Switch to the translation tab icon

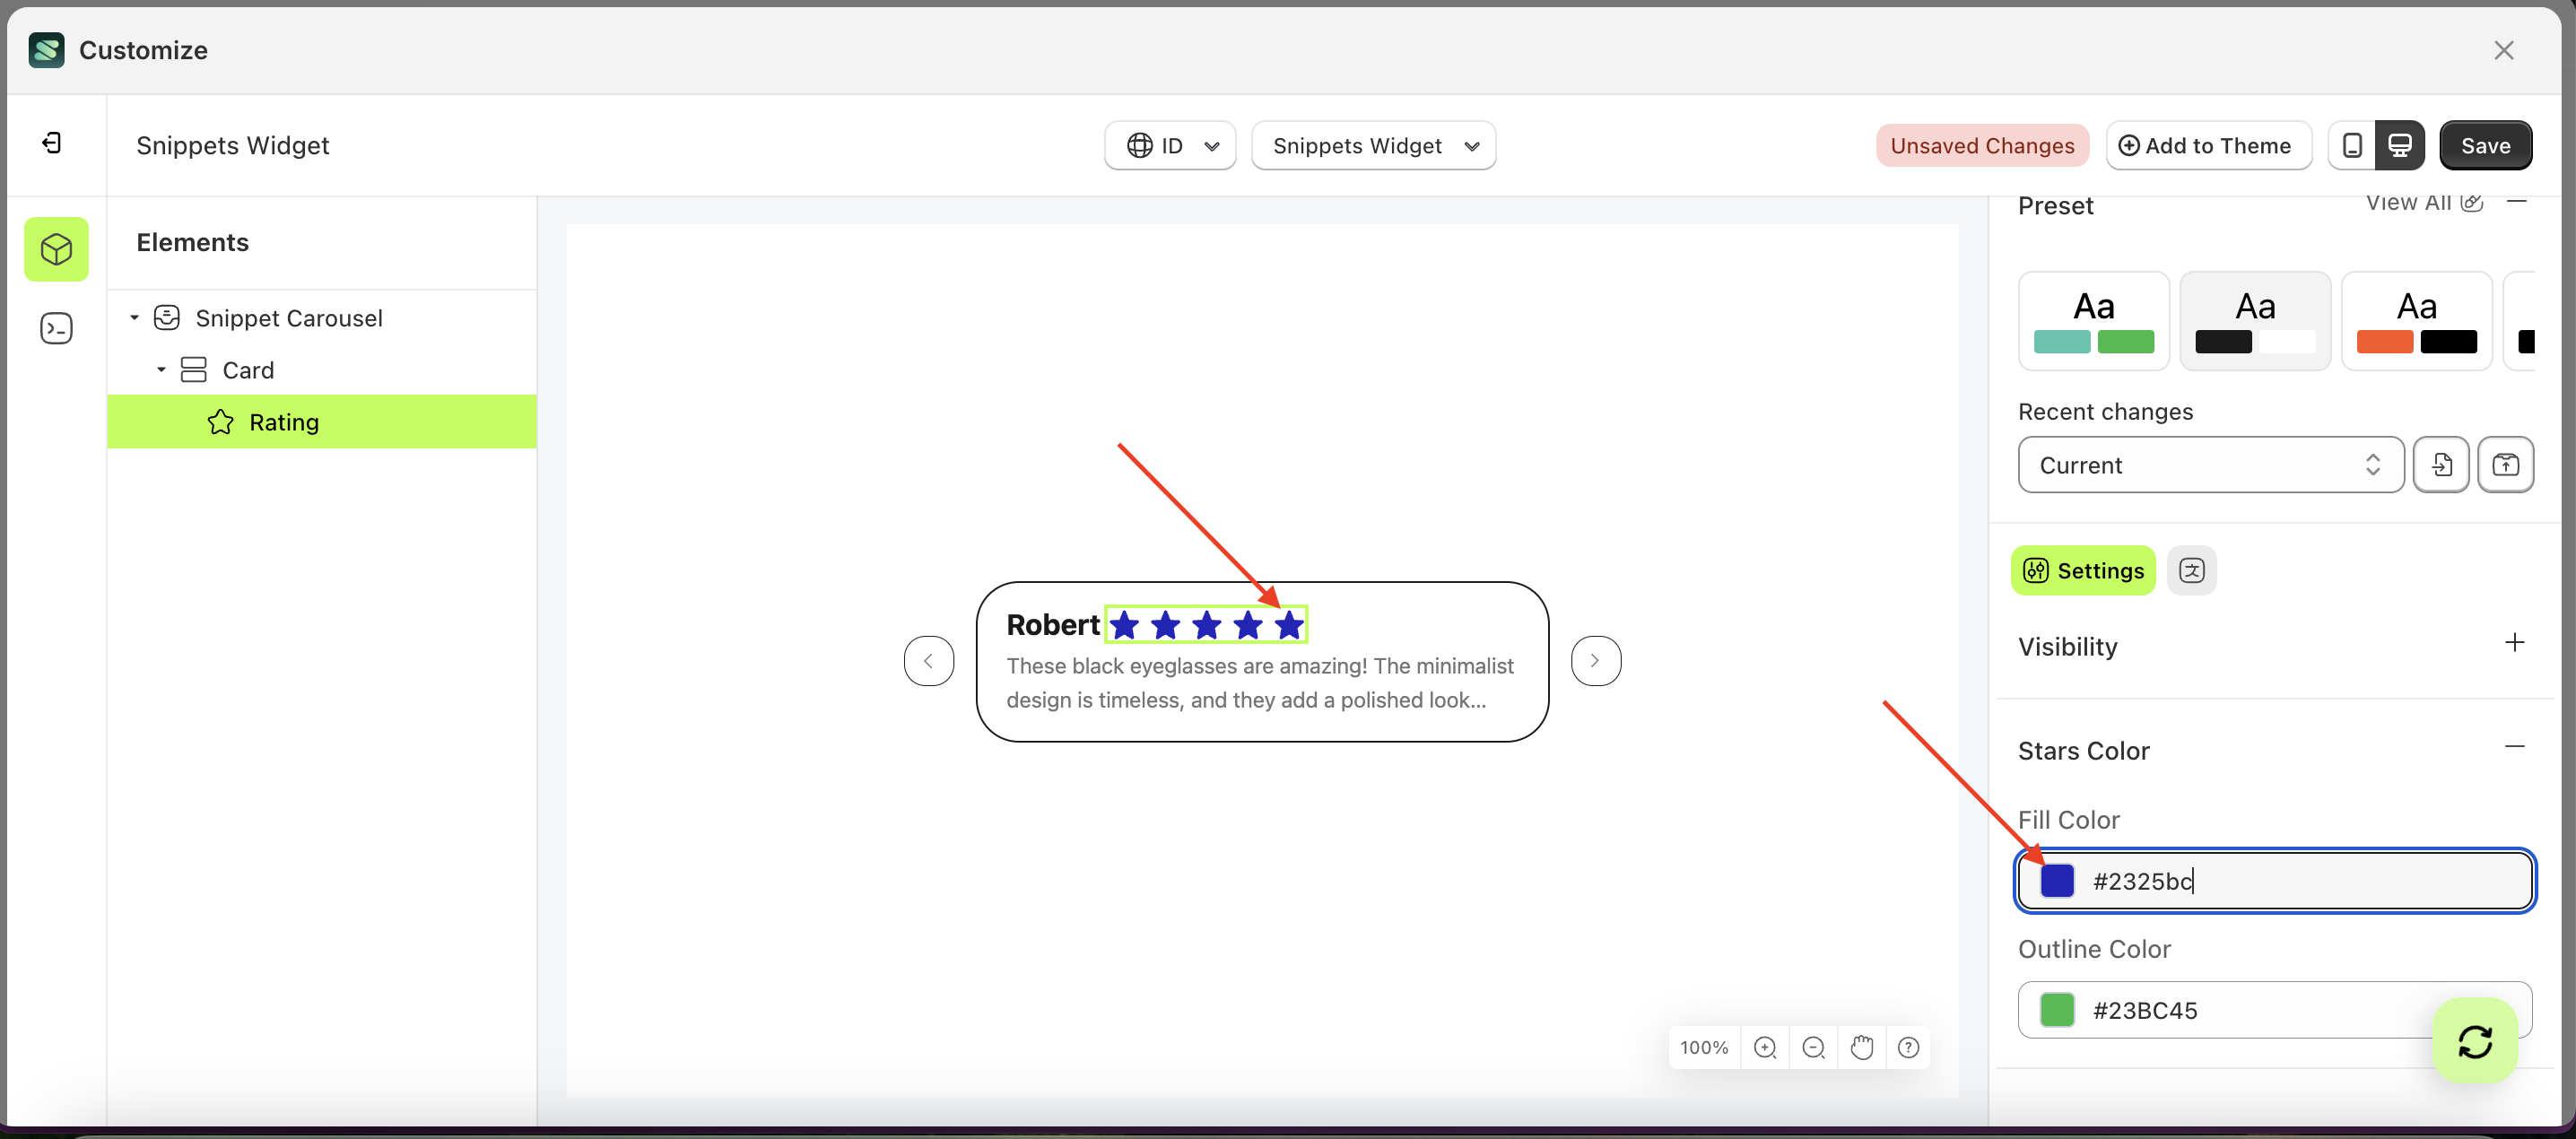pyautogui.click(x=2191, y=571)
